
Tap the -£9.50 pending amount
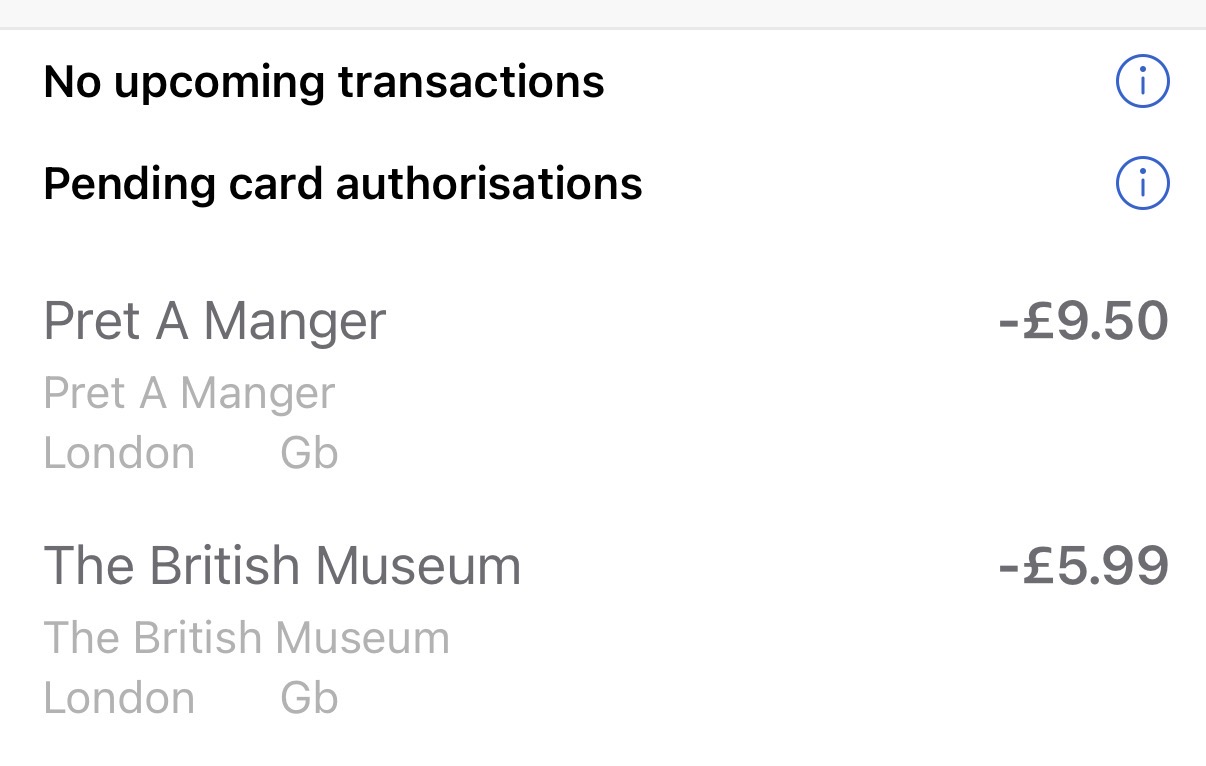pyautogui.click(x=1083, y=322)
